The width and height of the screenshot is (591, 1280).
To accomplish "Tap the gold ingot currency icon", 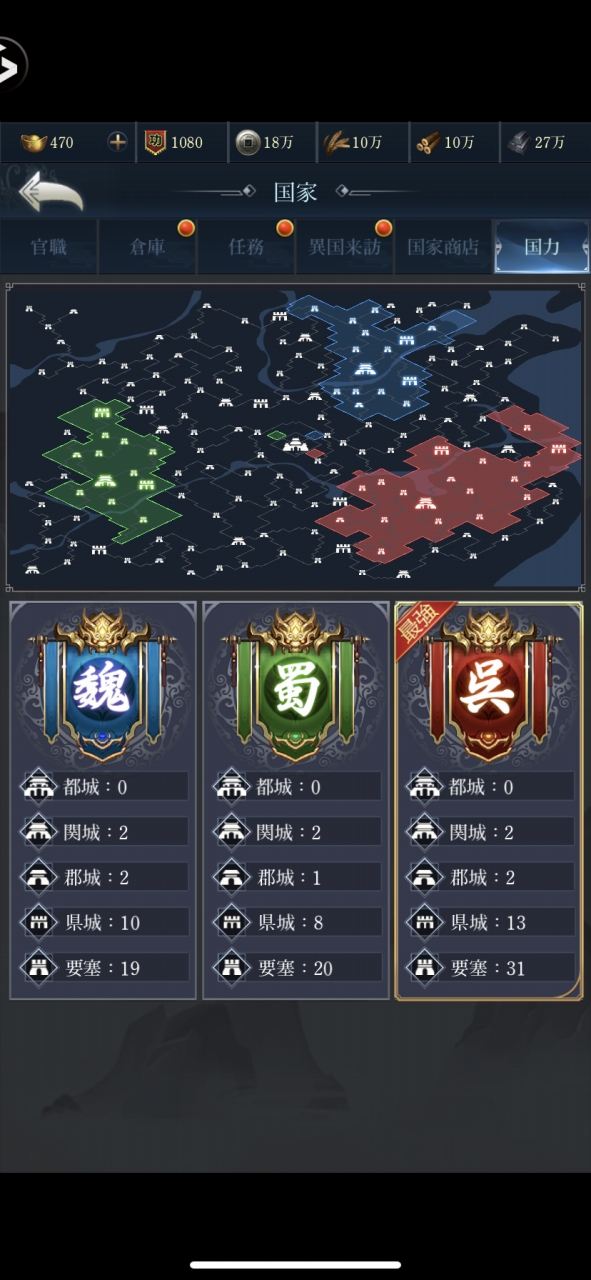I will click(34, 142).
